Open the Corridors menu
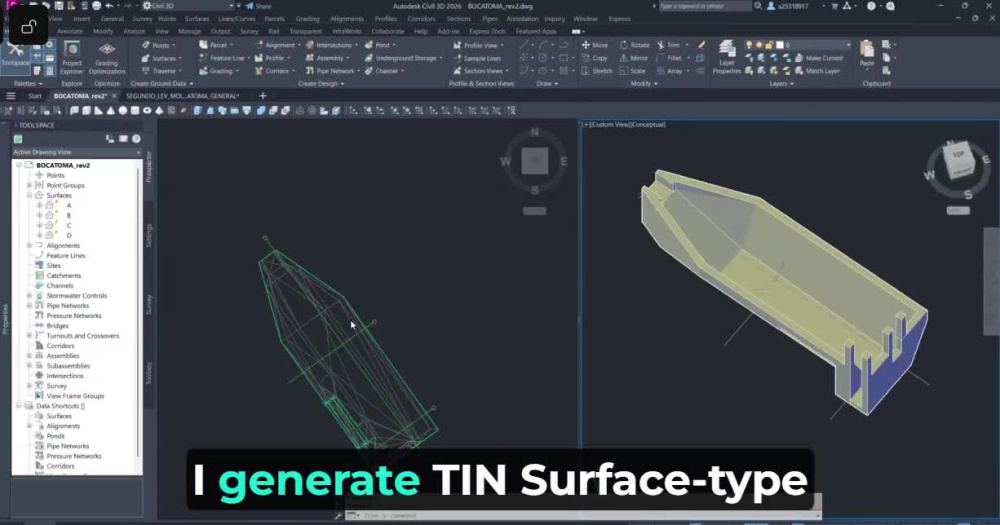1000x525 pixels. (421, 19)
